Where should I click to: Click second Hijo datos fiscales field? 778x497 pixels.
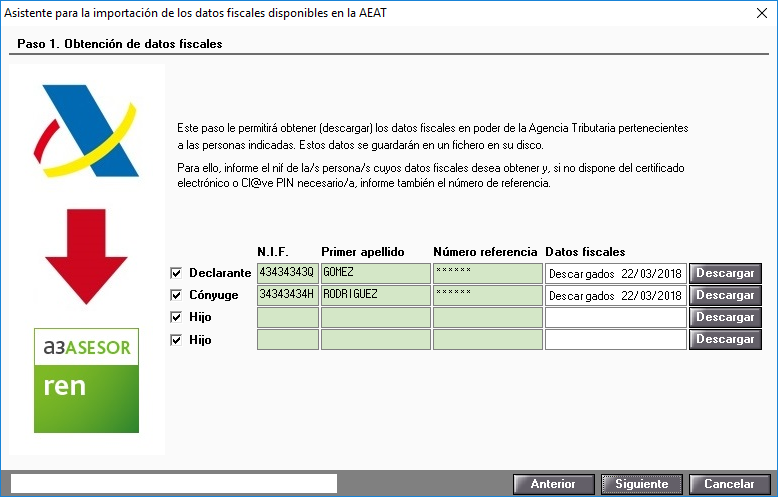[x=616, y=340]
